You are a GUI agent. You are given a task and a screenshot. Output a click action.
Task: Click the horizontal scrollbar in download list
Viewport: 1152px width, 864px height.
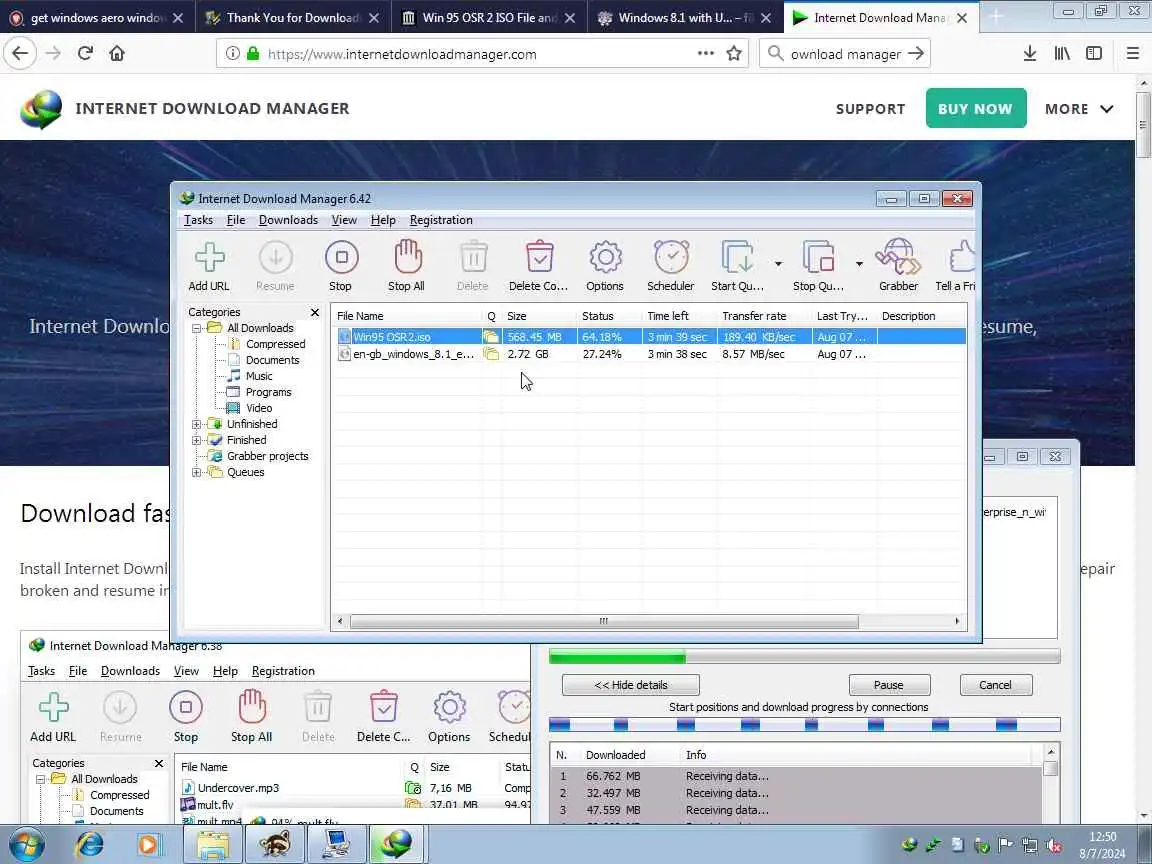pos(604,622)
